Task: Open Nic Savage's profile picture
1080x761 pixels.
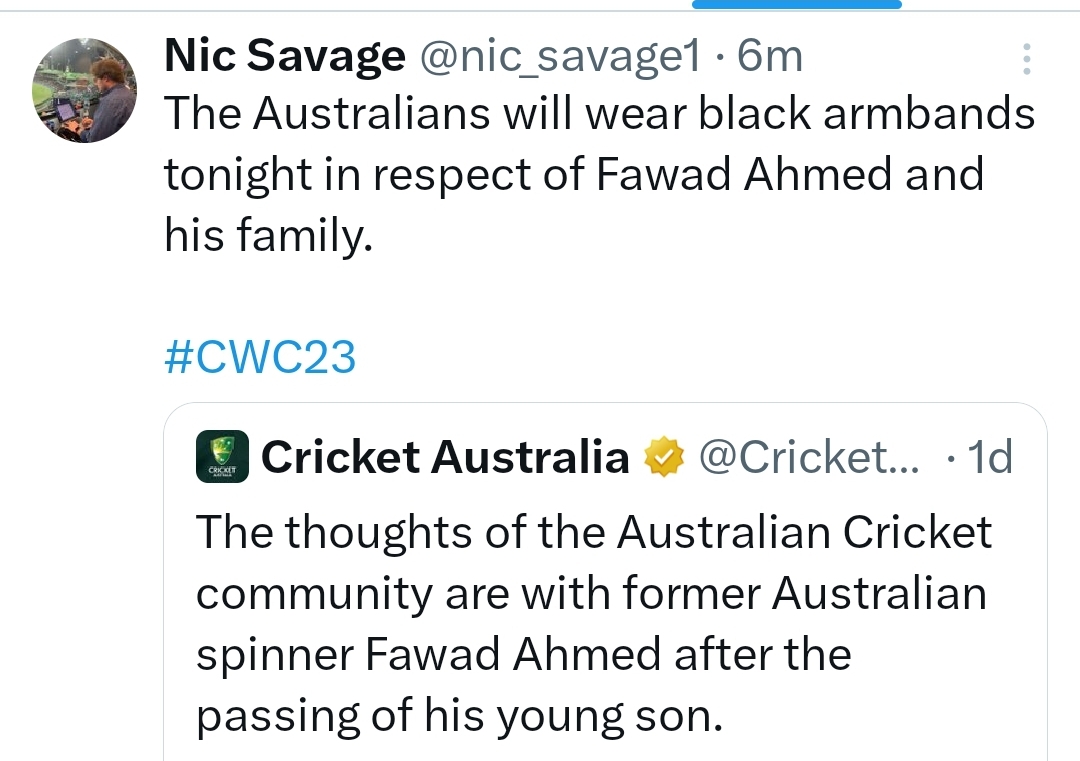Action: click(84, 90)
